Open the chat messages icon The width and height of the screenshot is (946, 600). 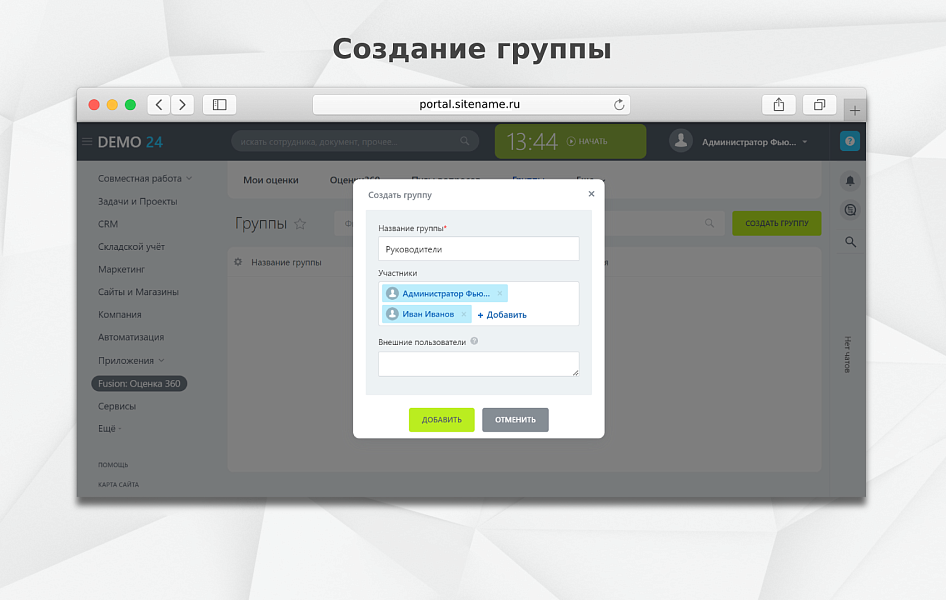(x=849, y=209)
